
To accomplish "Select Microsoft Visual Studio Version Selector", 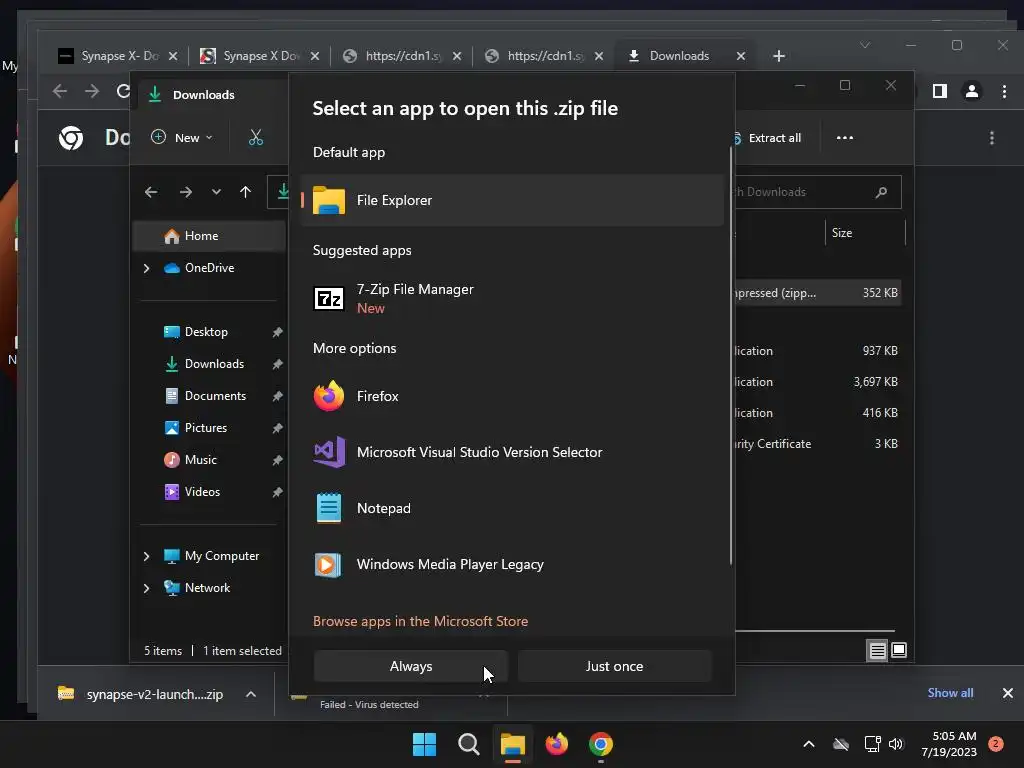I will (512, 452).
